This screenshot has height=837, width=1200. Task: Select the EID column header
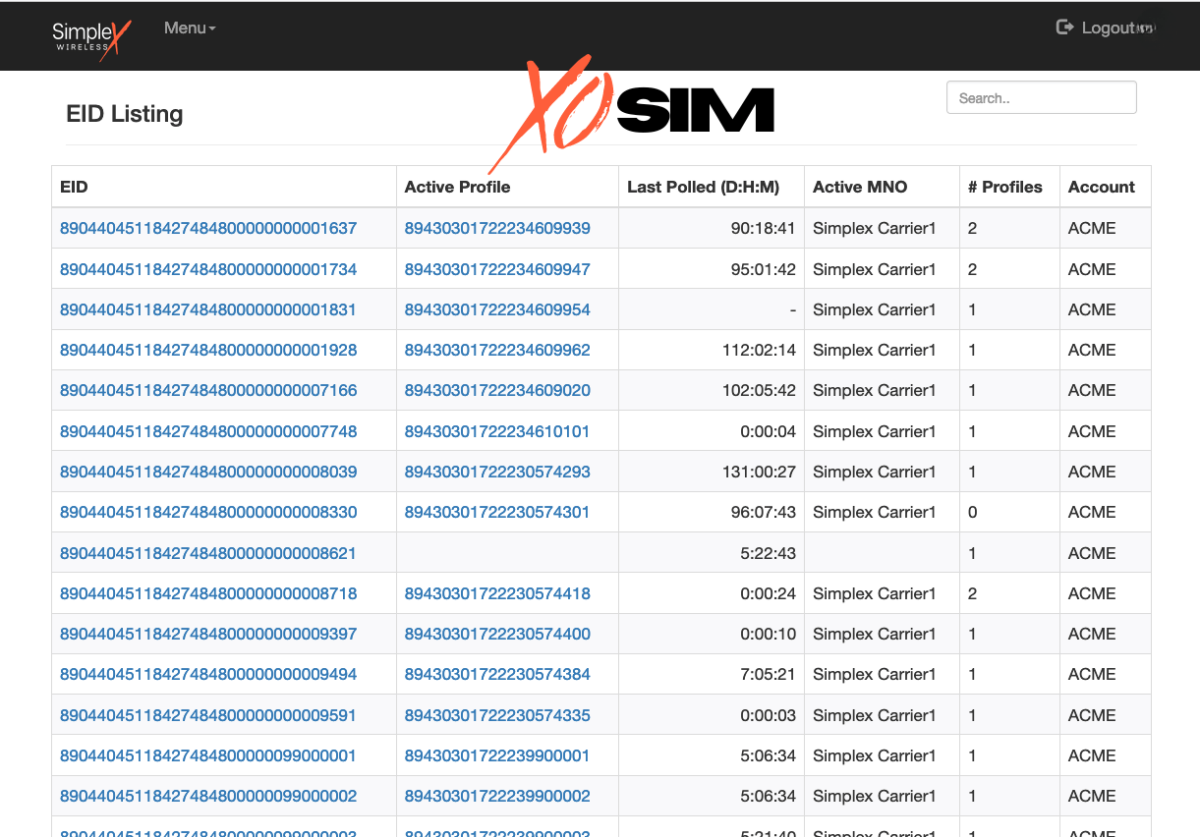[75, 186]
